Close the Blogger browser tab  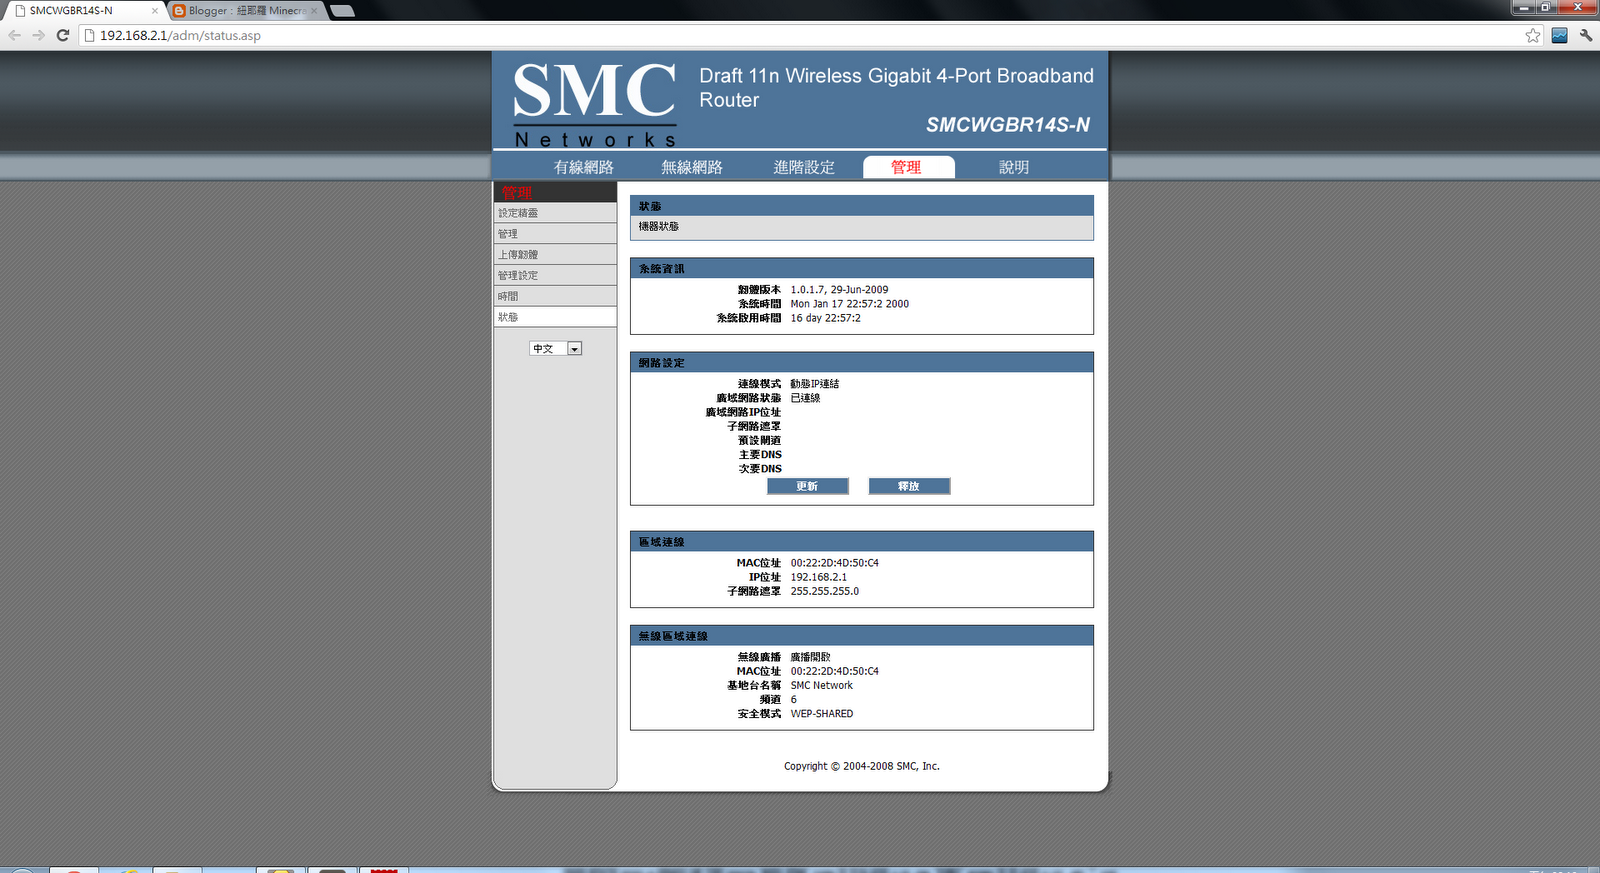point(314,11)
